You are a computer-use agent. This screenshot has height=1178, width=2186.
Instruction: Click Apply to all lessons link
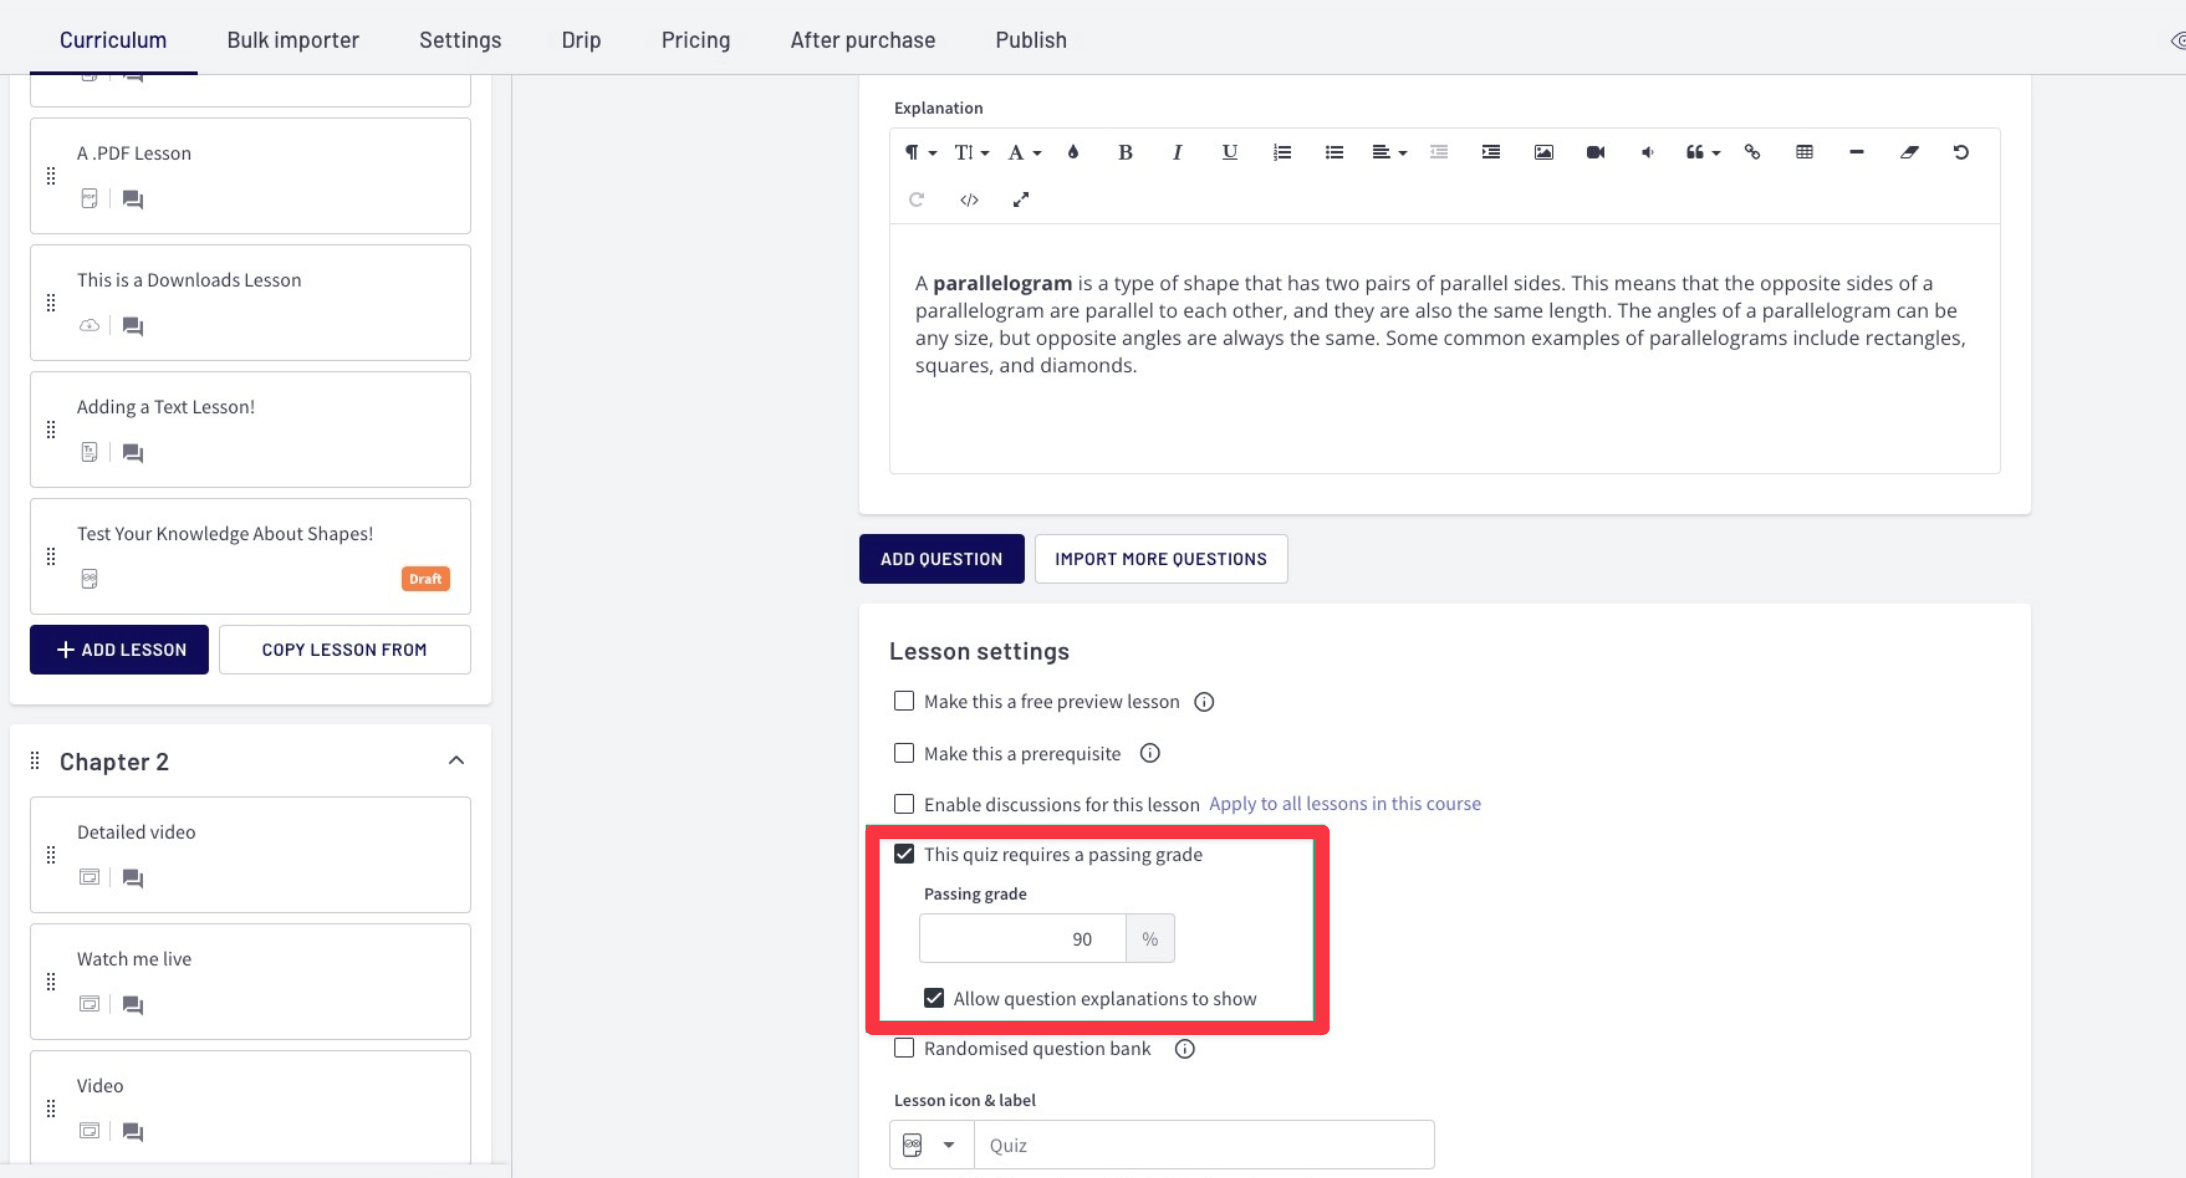1344,803
